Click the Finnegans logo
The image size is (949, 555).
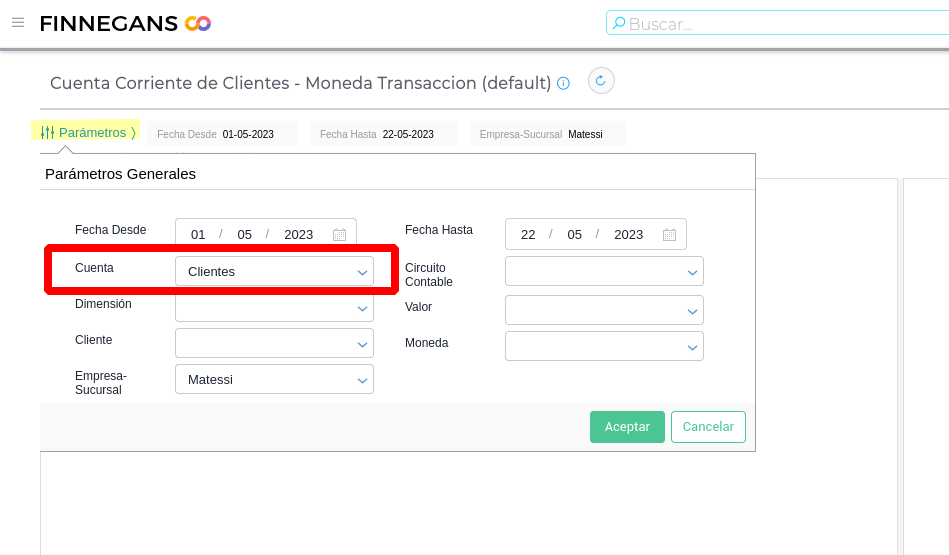pyautogui.click(x=125, y=23)
